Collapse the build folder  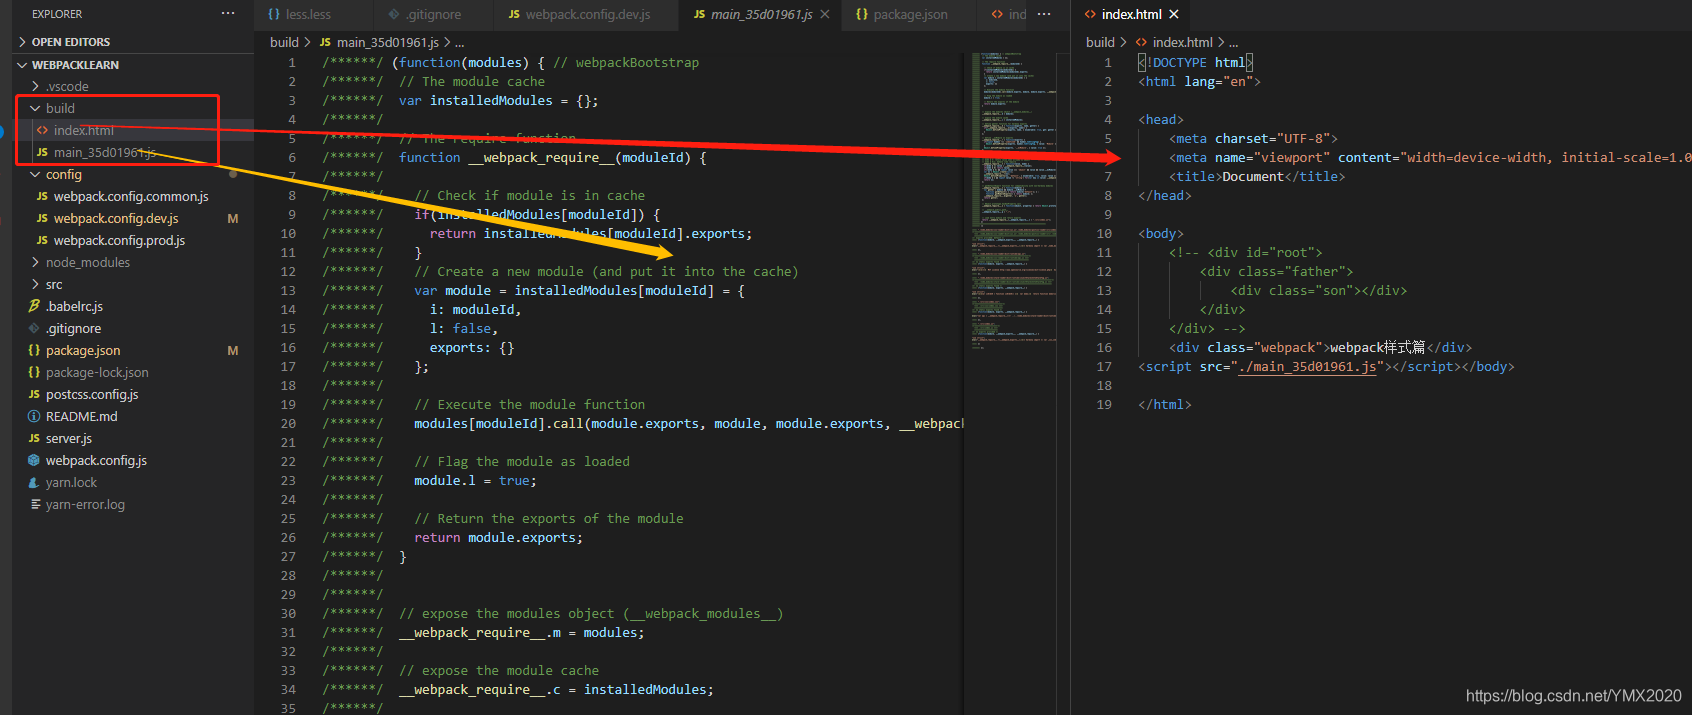(x=133, y=108)
